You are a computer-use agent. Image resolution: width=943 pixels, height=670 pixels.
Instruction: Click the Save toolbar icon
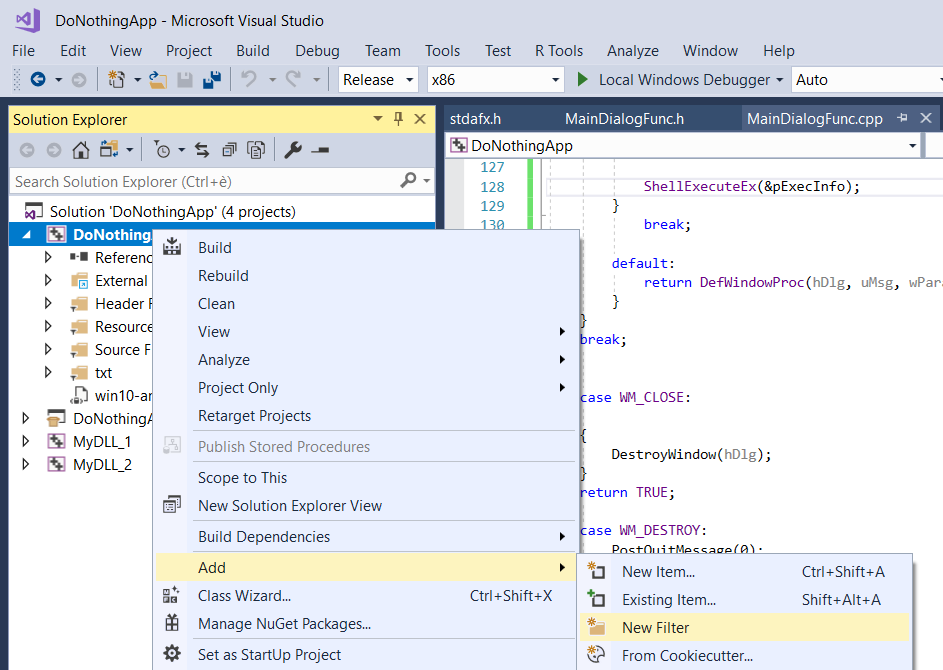click(185, 79)
